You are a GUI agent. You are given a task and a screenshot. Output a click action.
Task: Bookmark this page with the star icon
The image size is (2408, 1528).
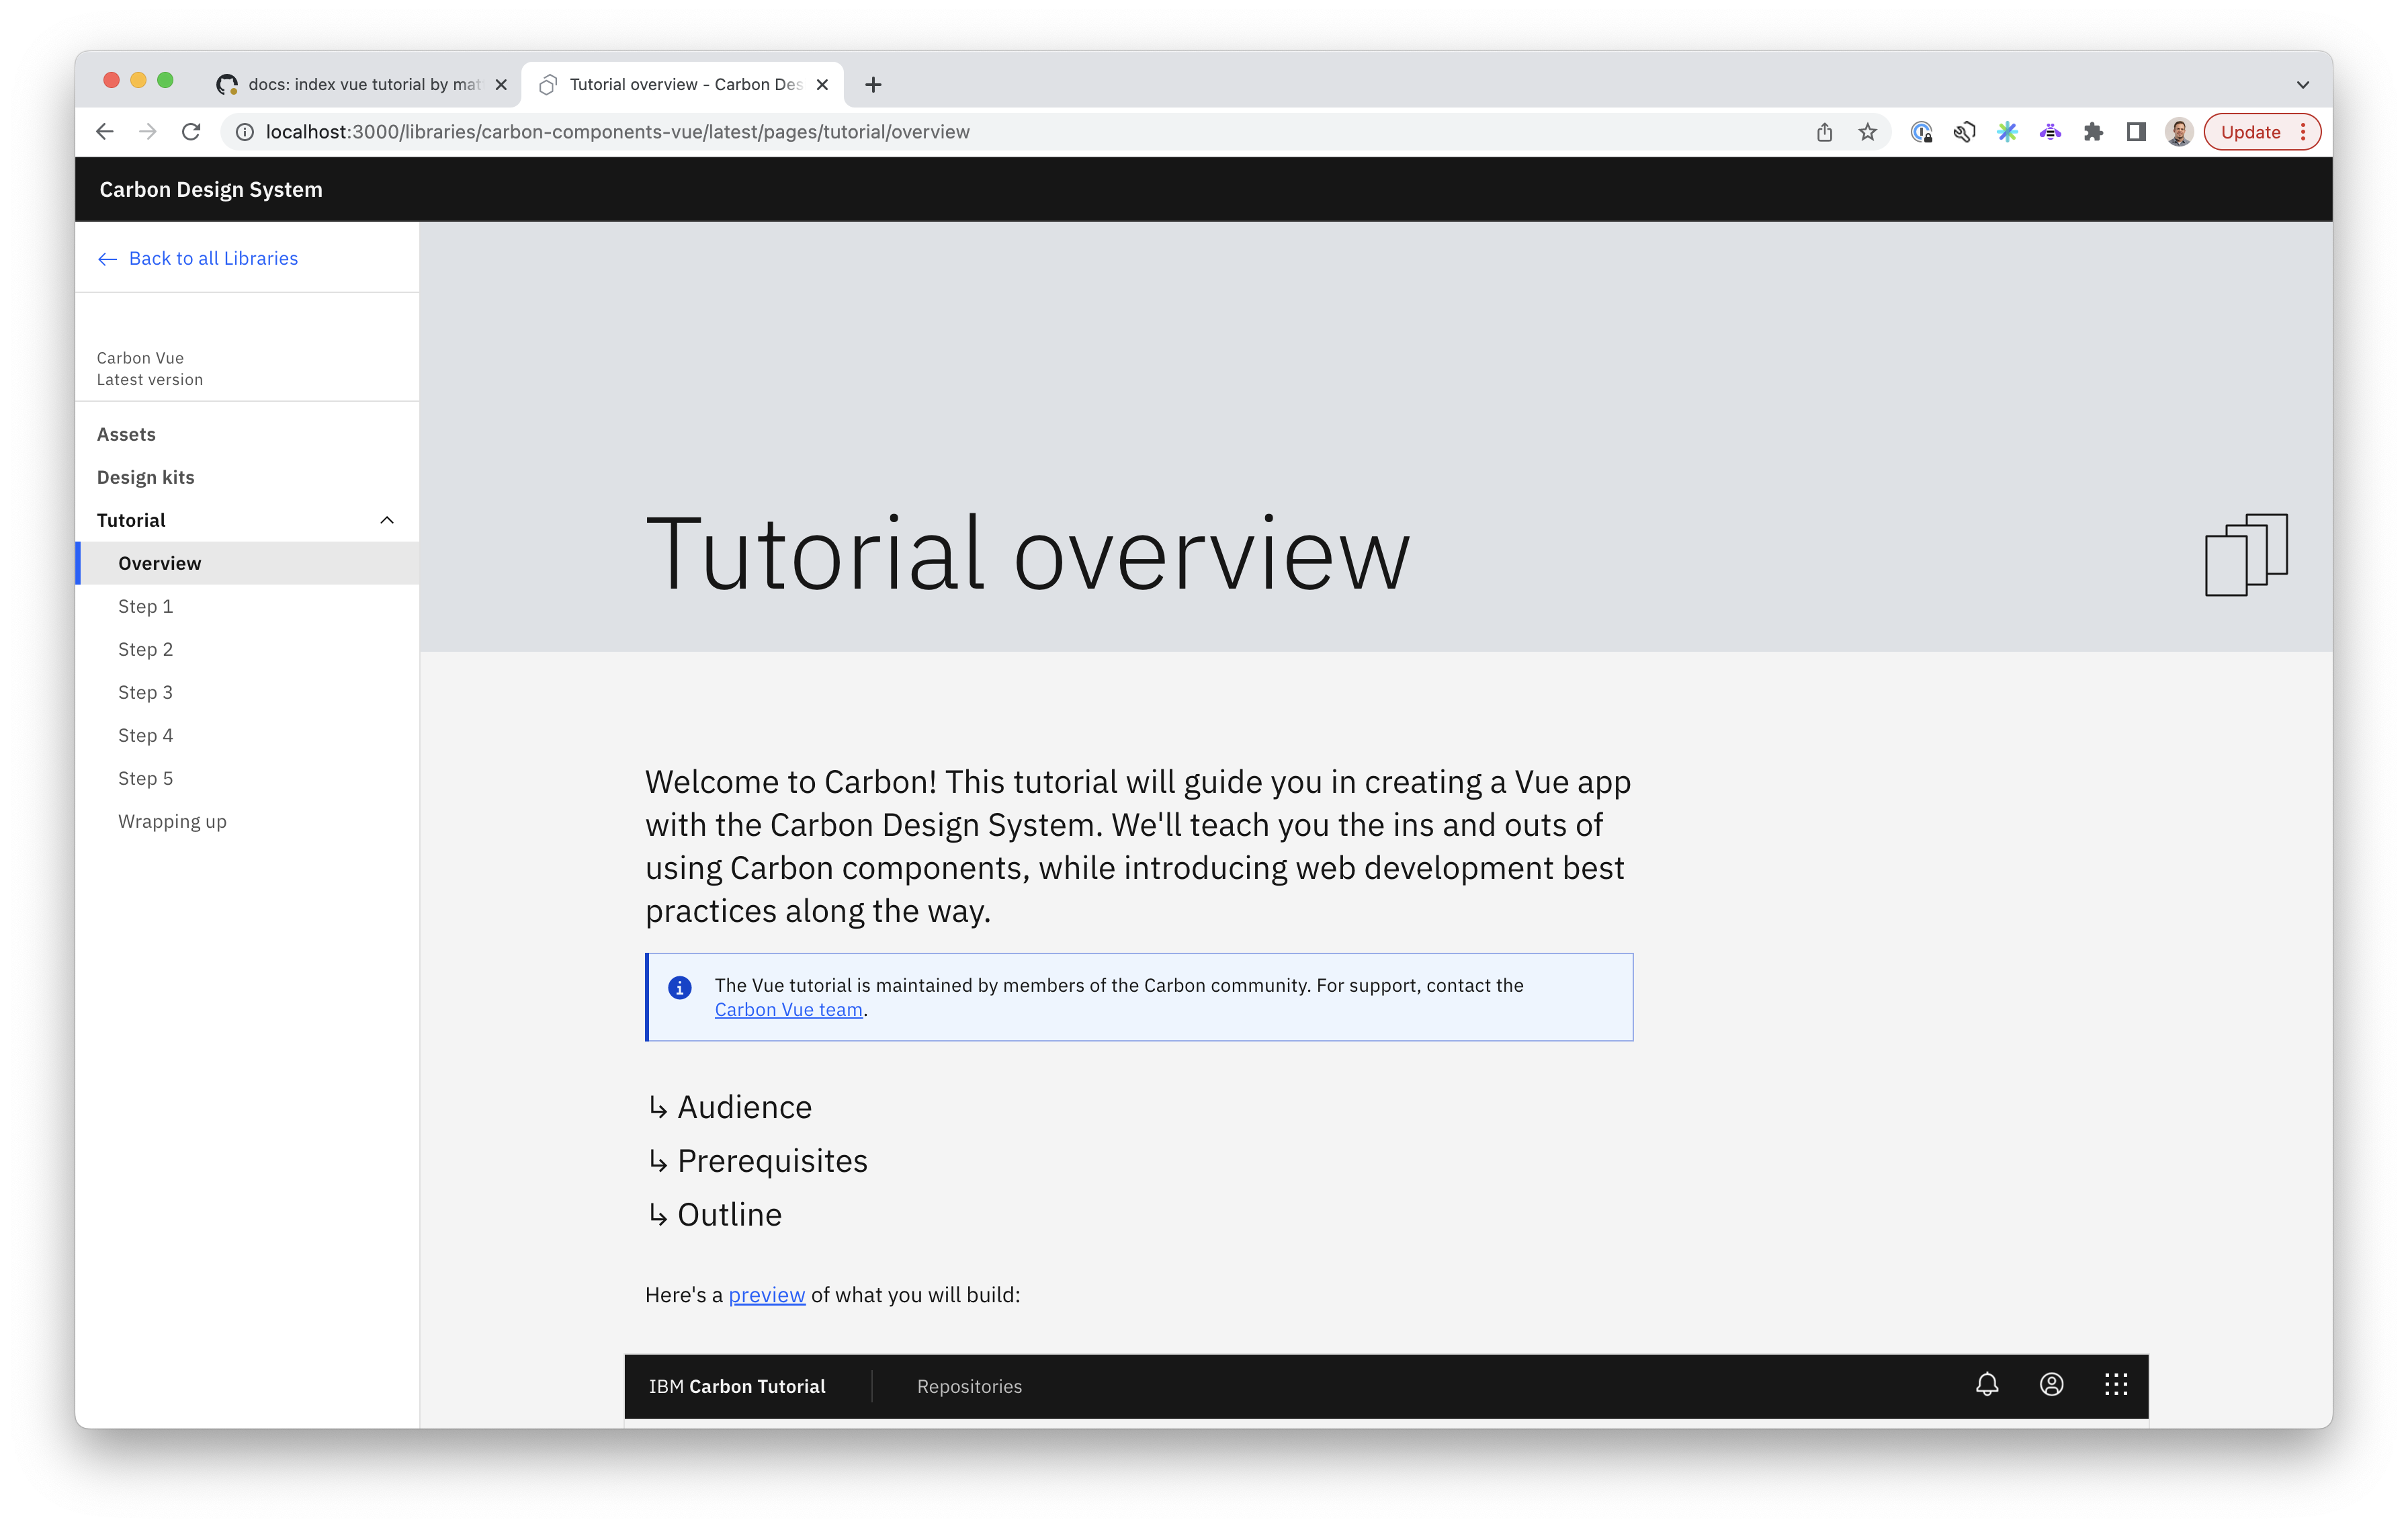1867,132
